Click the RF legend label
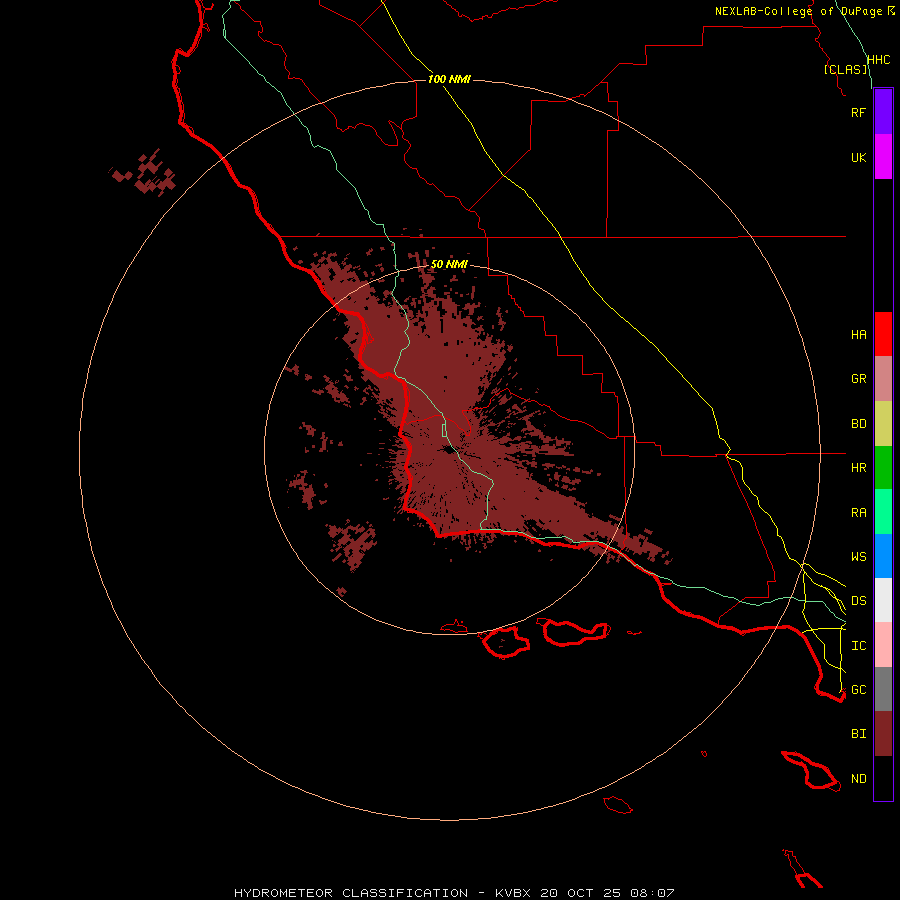The width and height of the screenshot is (900, 900). (x=858, y=112)
